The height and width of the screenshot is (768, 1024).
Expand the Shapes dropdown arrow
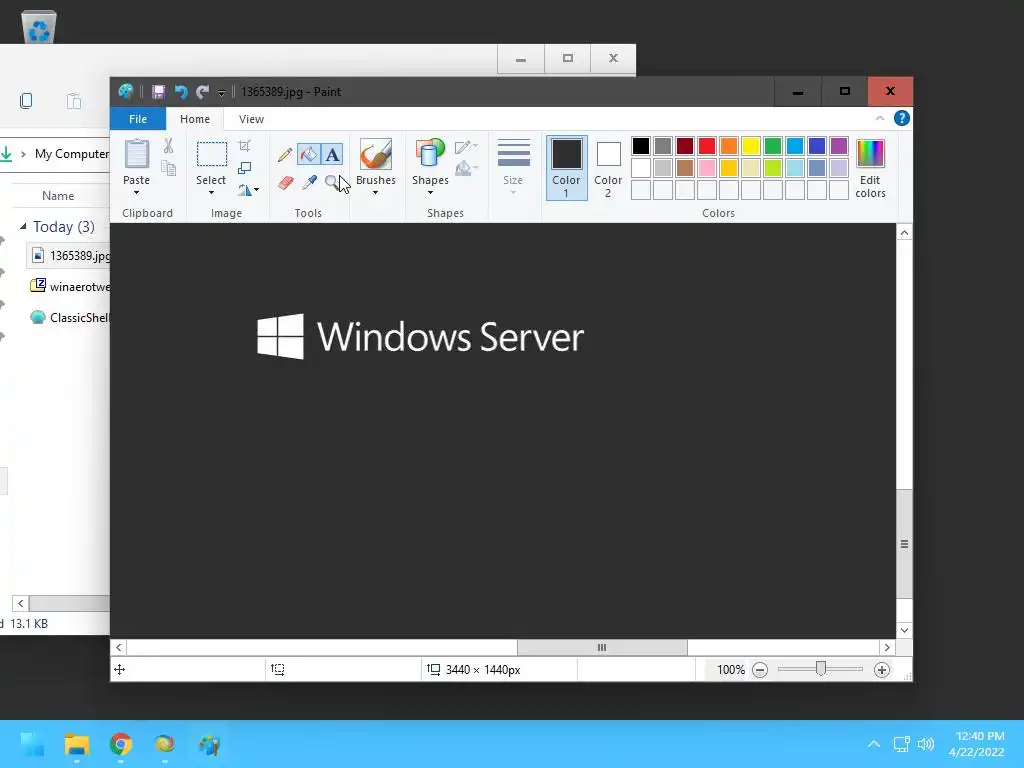tap(430, 193)
